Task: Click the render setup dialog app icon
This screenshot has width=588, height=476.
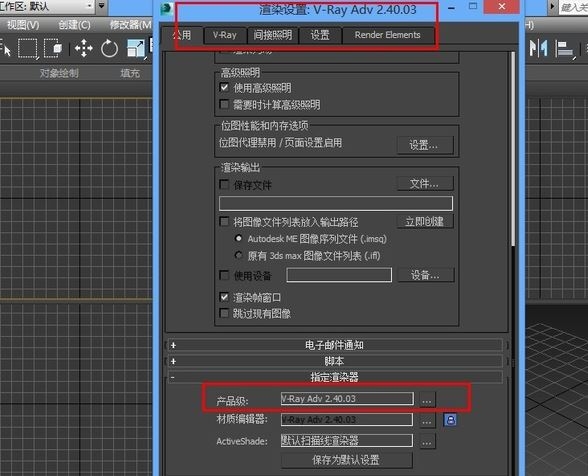Action: pyautogui.click(x=166, y=9)
